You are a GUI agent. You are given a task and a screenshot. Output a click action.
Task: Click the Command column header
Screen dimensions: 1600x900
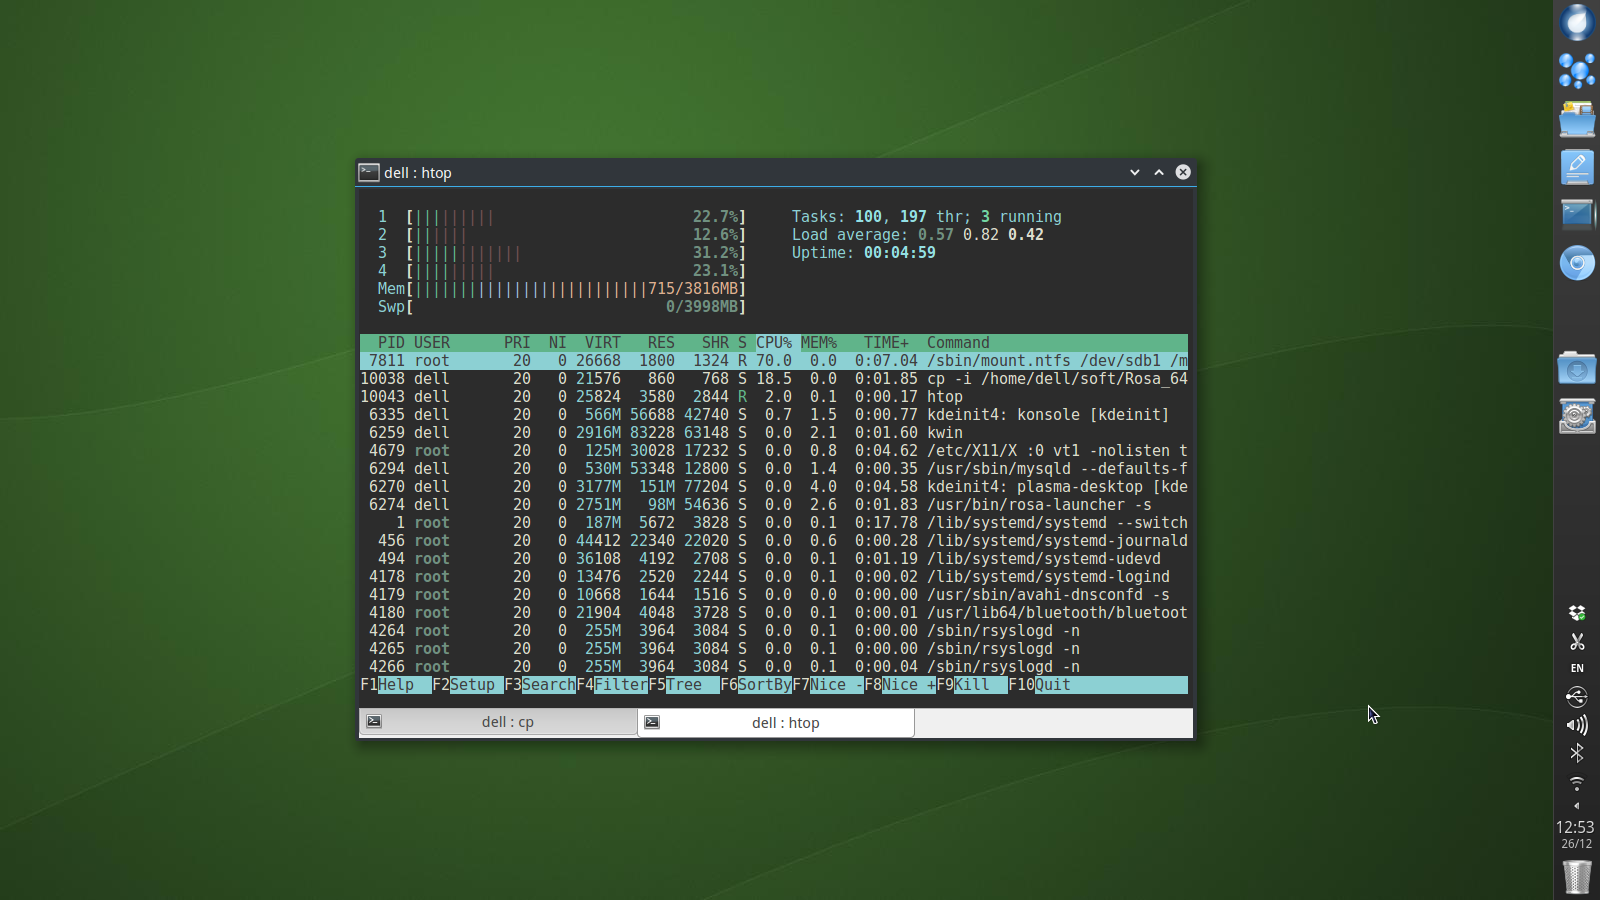(x=958, y=343)
